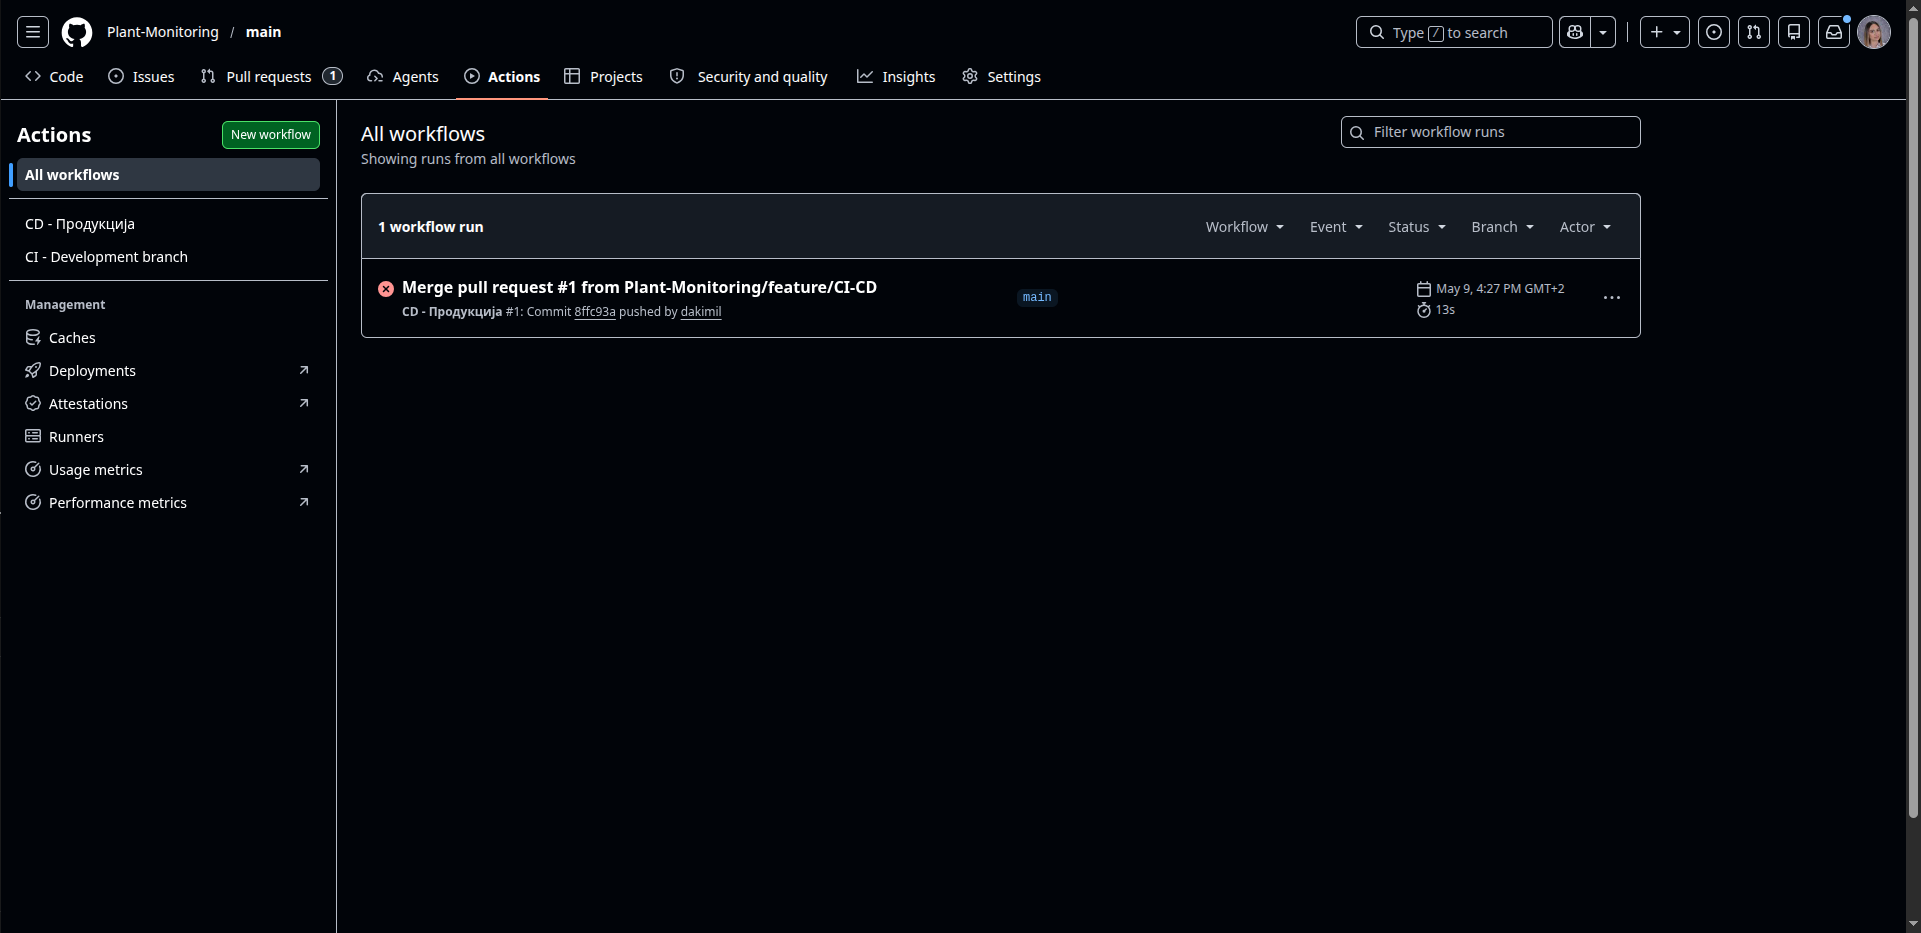This screenshot has height=933, width=1921.
Task: Open repositories icon in top header
Action: (x=1794, y=32)
